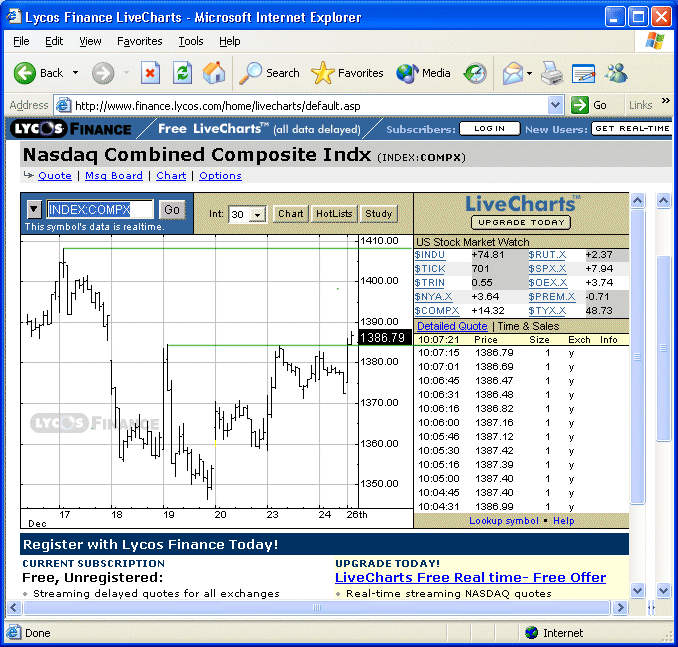Click the $OEX.X symbol link

tap(547, 282)
